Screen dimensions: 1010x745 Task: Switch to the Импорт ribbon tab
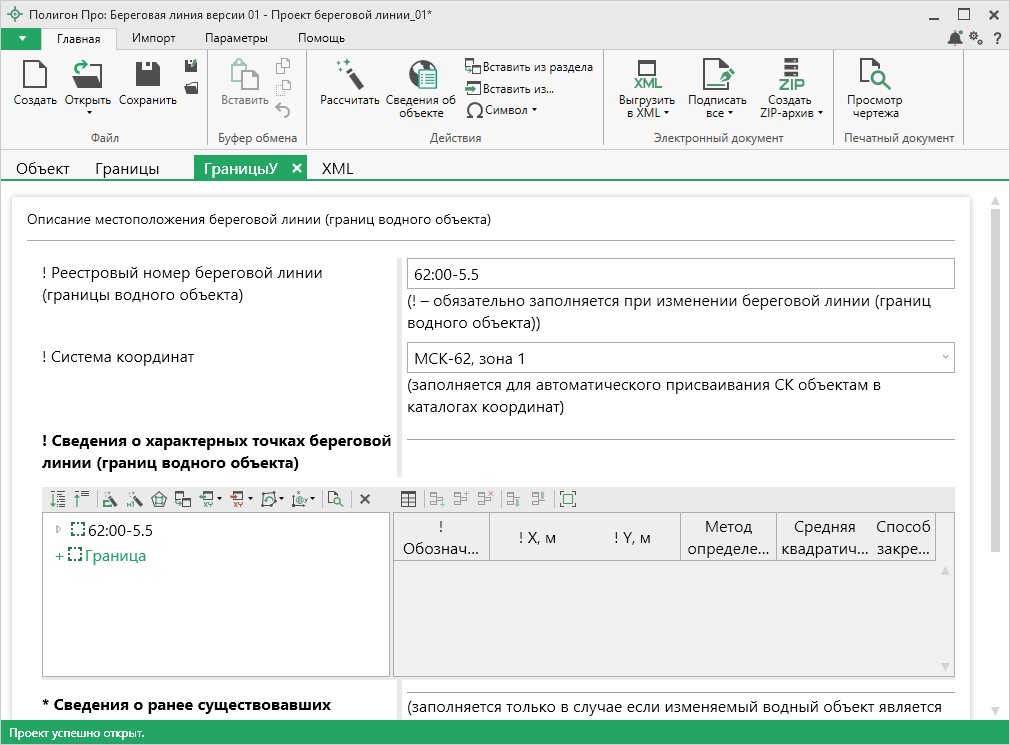(x=153, y=38)
